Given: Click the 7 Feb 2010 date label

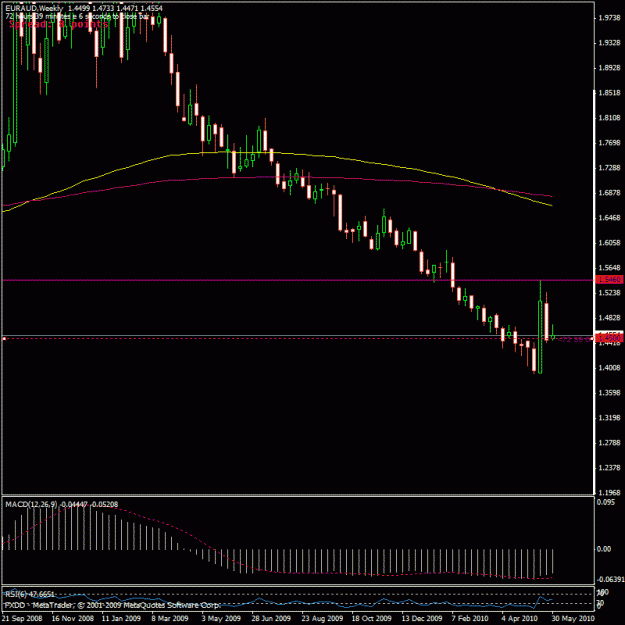Looking at the screenshot, I should (x=470, y=618).
